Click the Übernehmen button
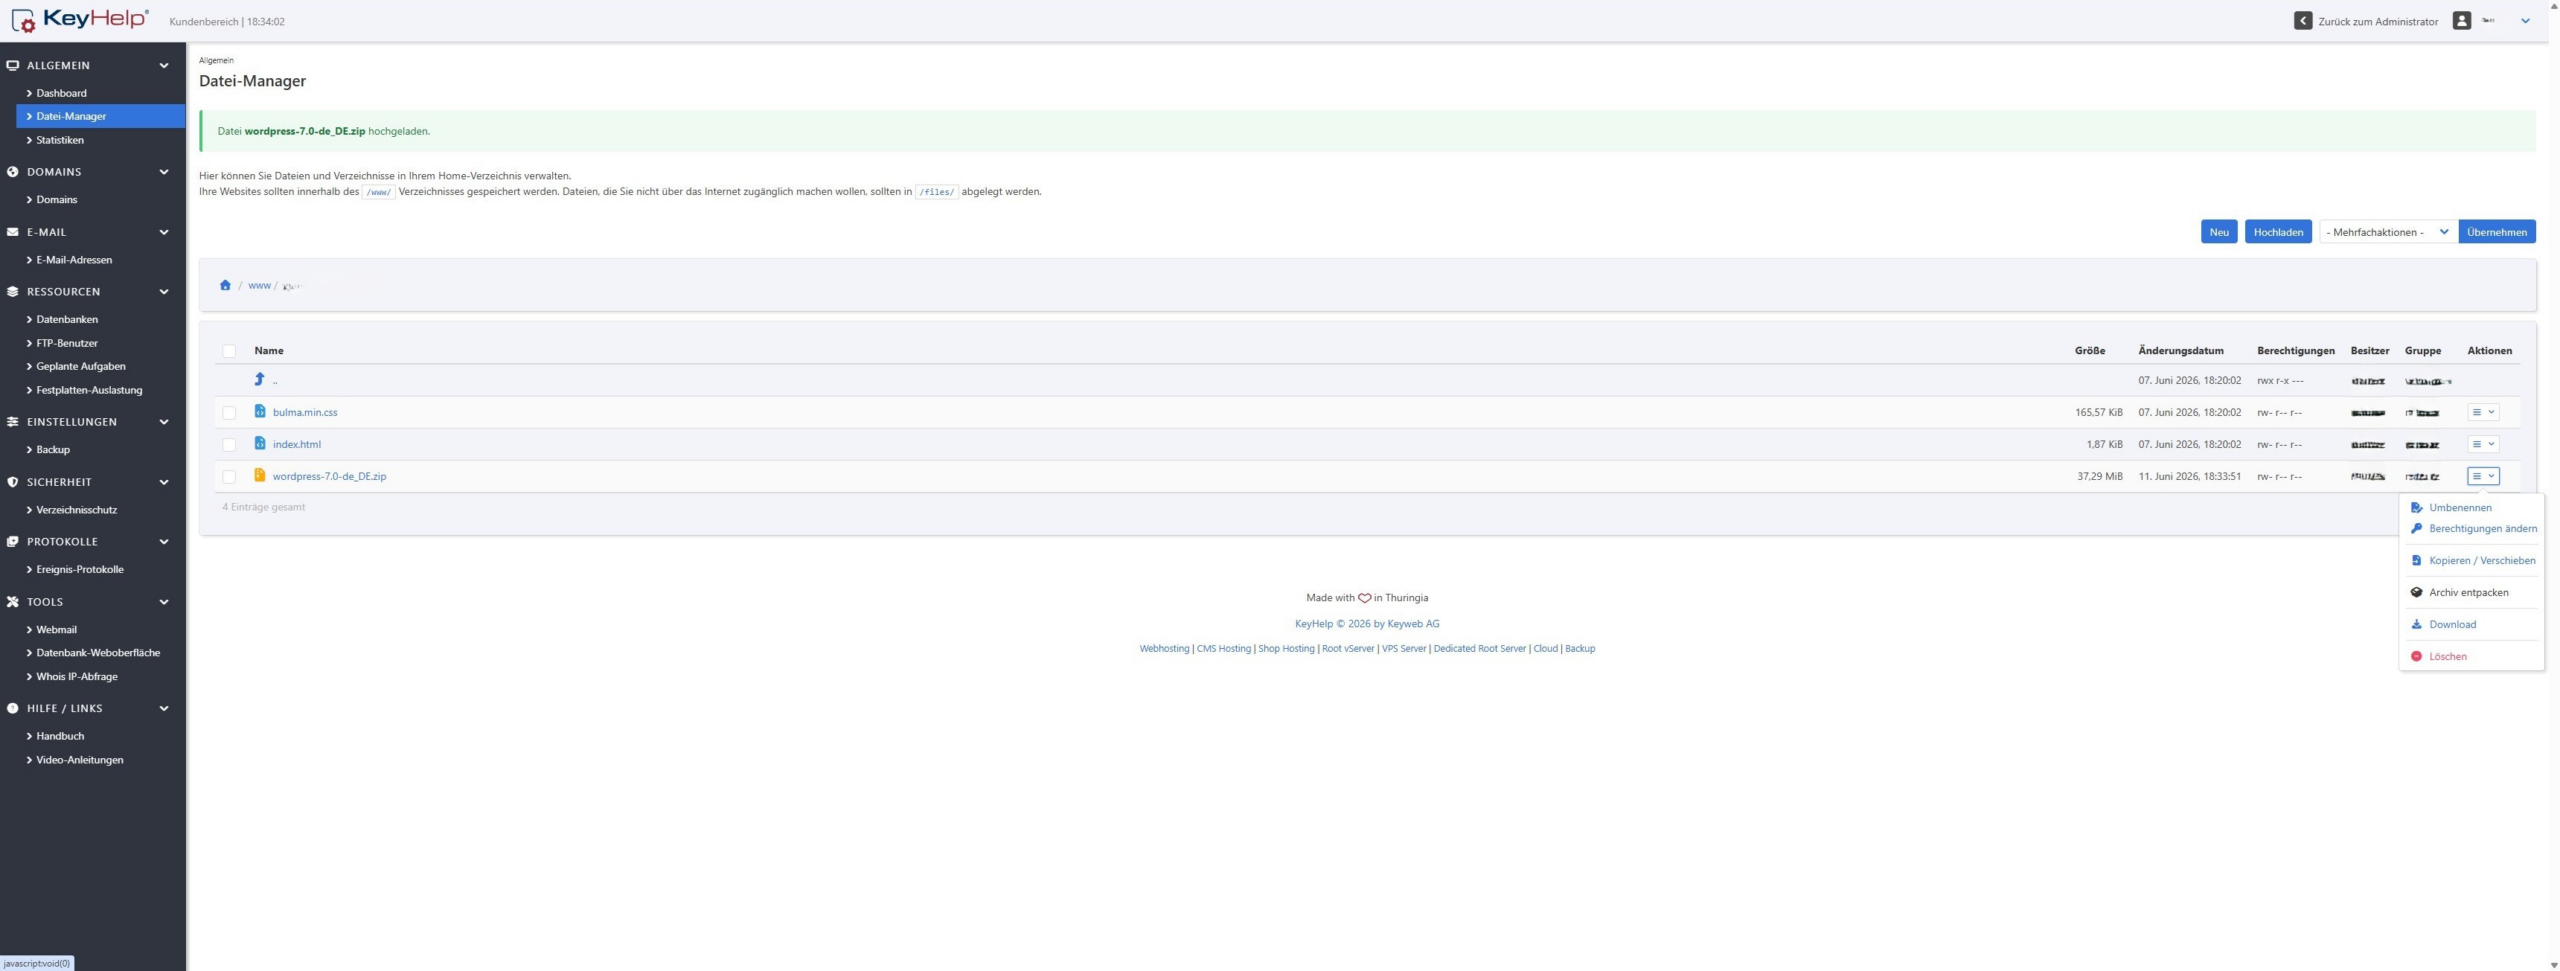This screenshot has height=971, width=2560. coord(2496,232)
